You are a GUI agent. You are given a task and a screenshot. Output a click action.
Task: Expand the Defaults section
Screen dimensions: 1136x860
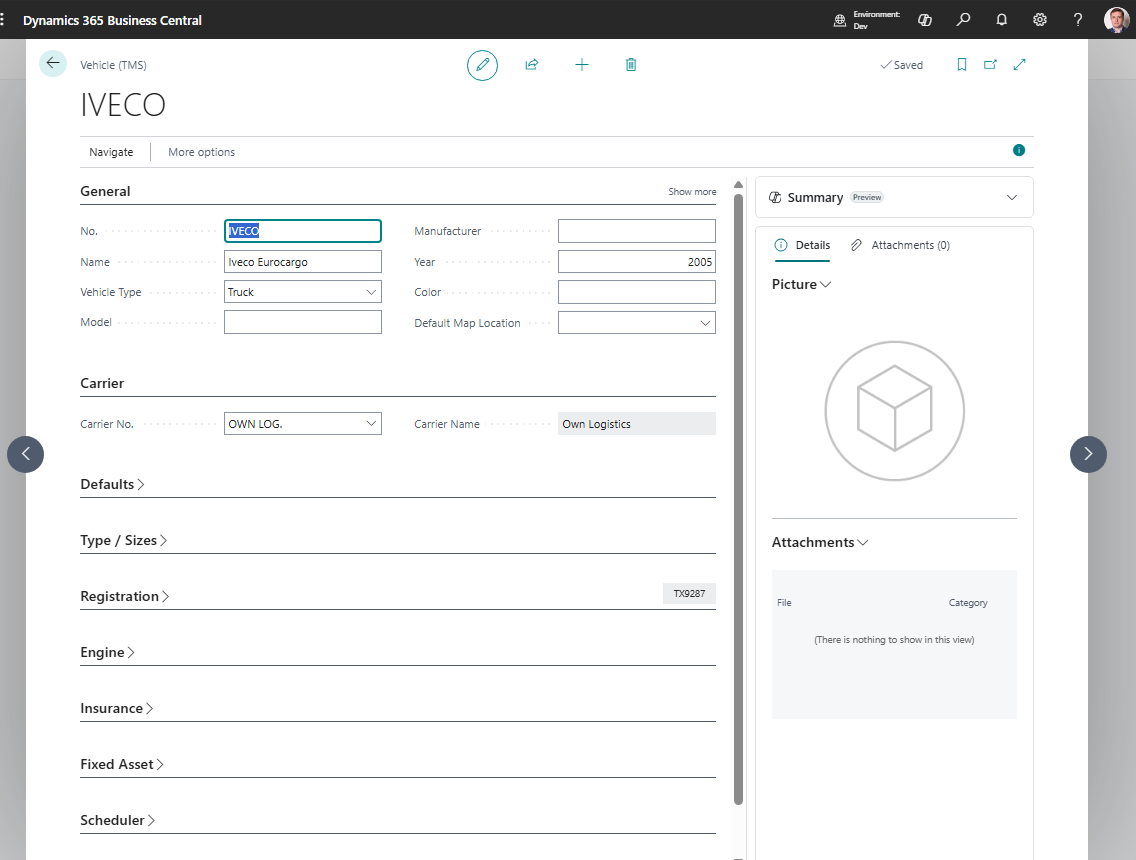click(112, 484)
